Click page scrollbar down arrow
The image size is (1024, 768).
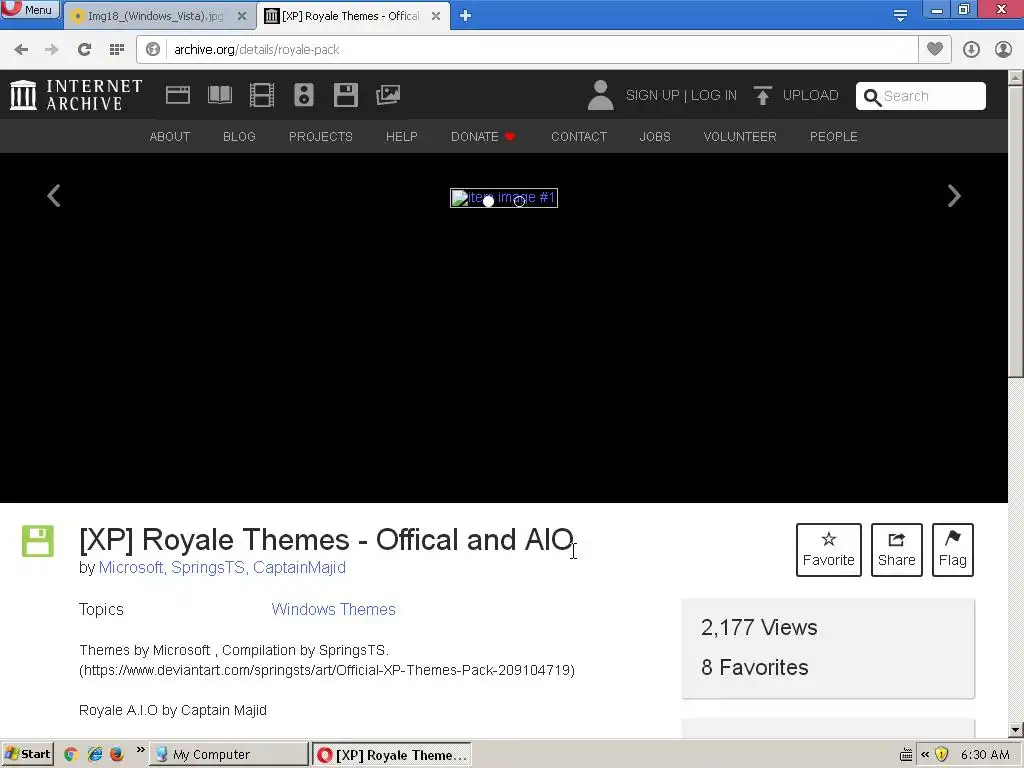click(x=1016, y=730)
